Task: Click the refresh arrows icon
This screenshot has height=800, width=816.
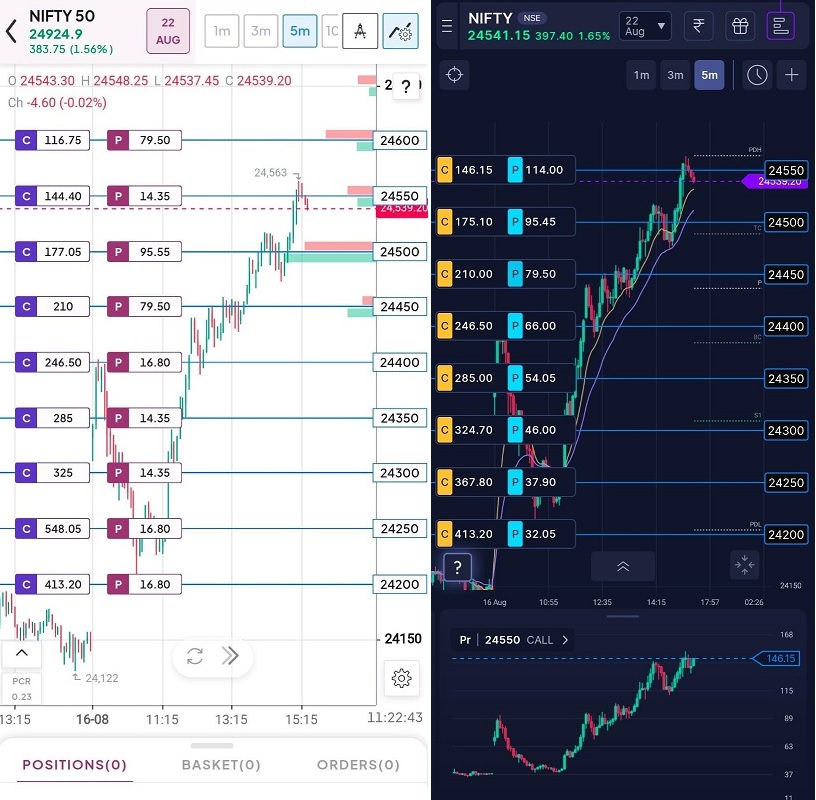Action: (x=195, y=656)
